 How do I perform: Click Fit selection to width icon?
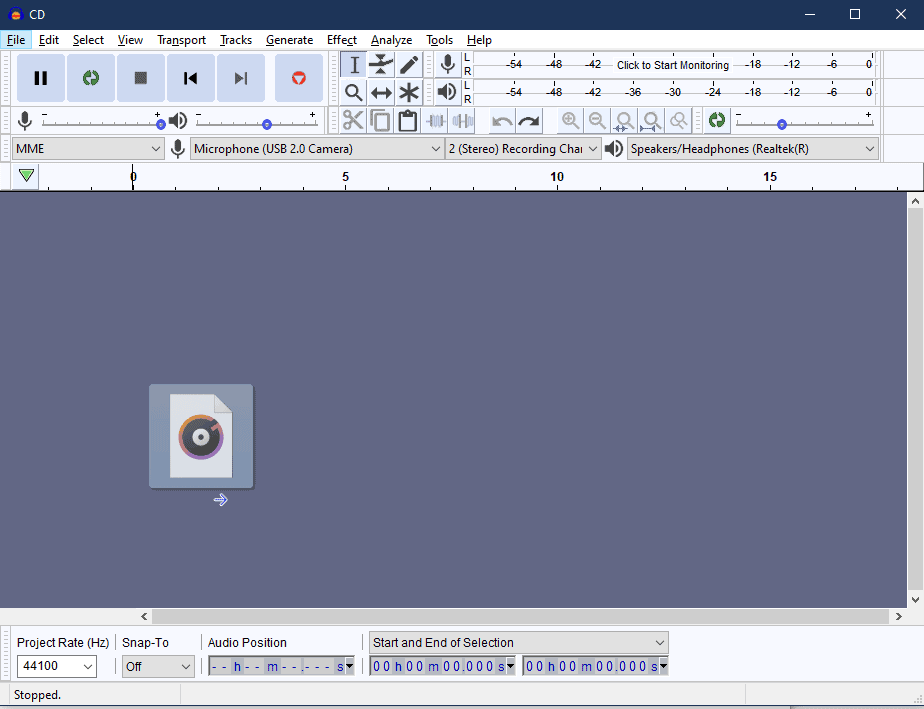624,121
